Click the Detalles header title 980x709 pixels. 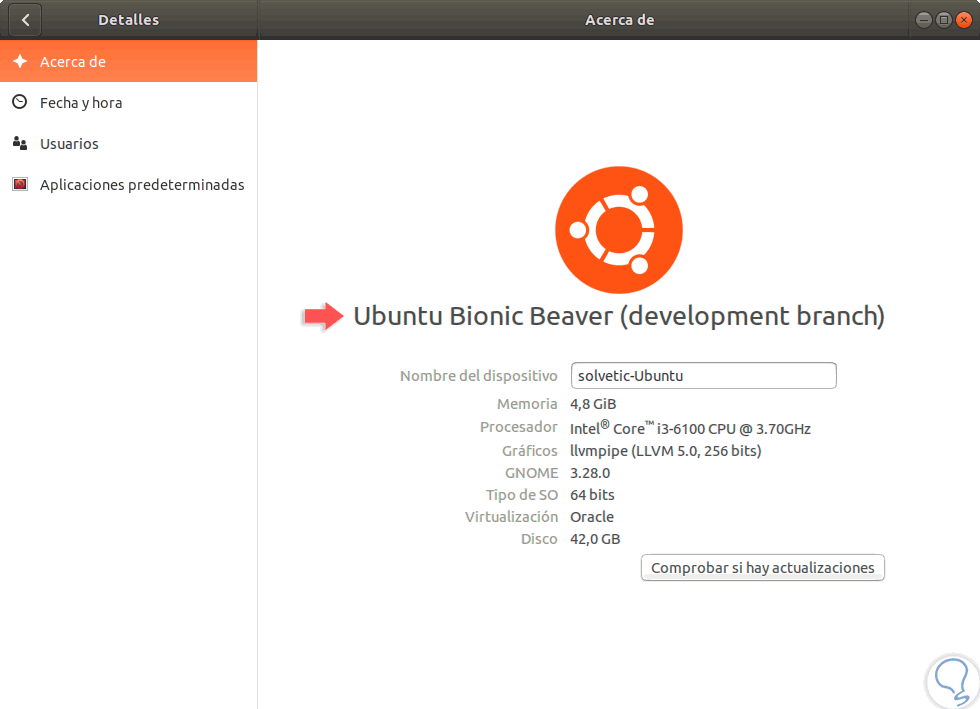[129, 20]
